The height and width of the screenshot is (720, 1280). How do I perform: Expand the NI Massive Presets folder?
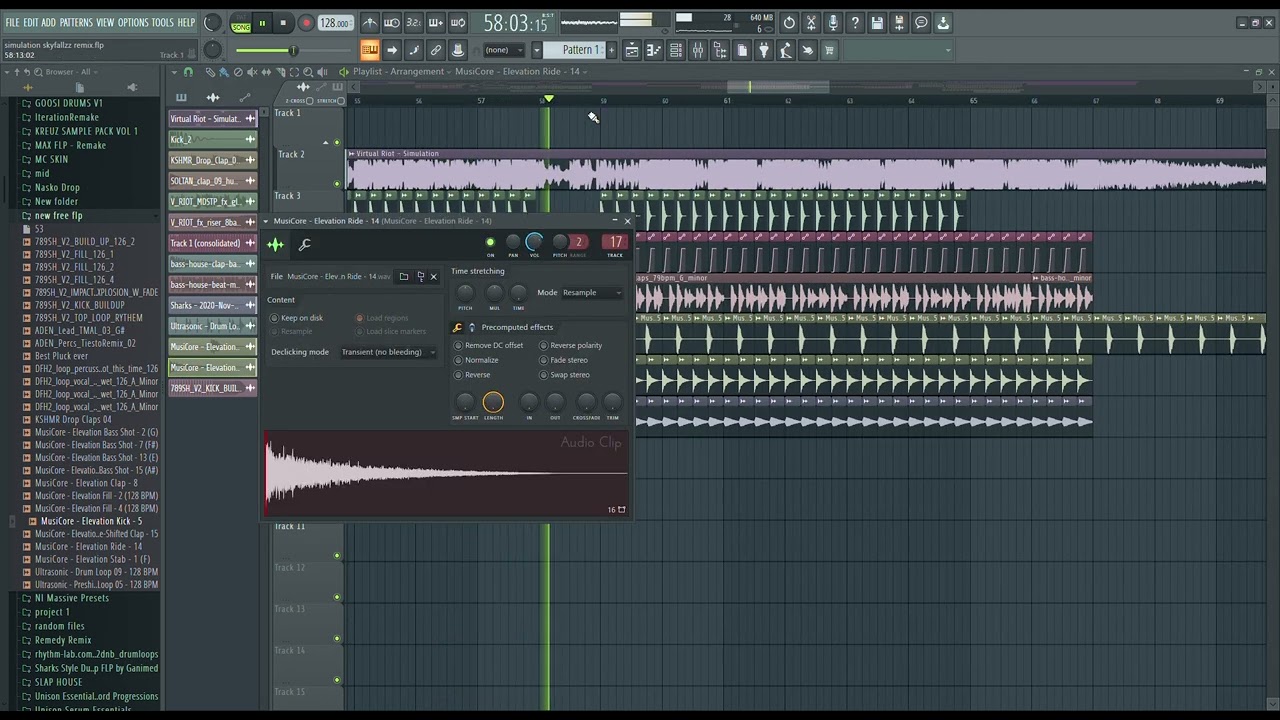click(71, 598)
